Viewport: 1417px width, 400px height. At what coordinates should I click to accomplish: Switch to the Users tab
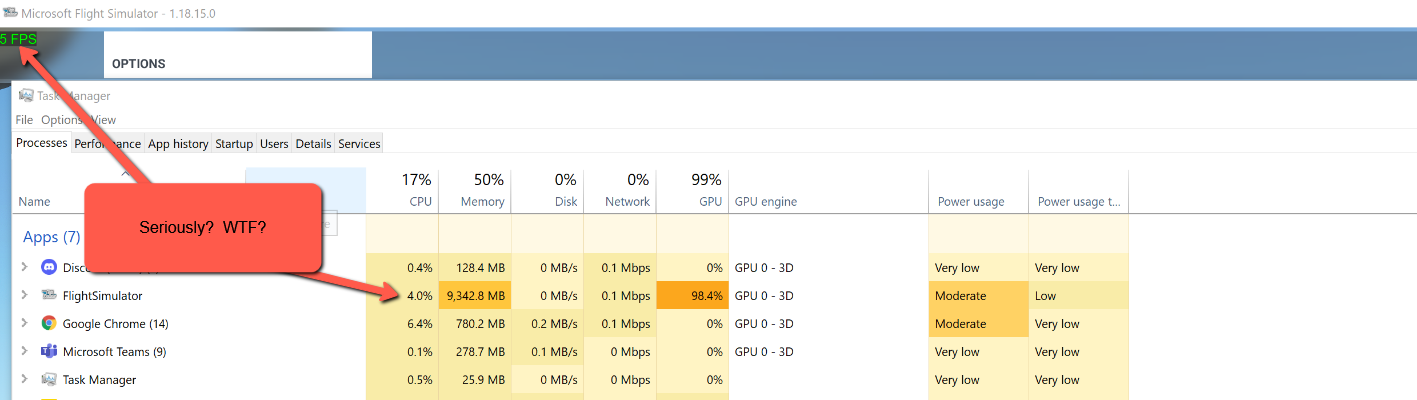pyautogui.click(x=274, y=144)
